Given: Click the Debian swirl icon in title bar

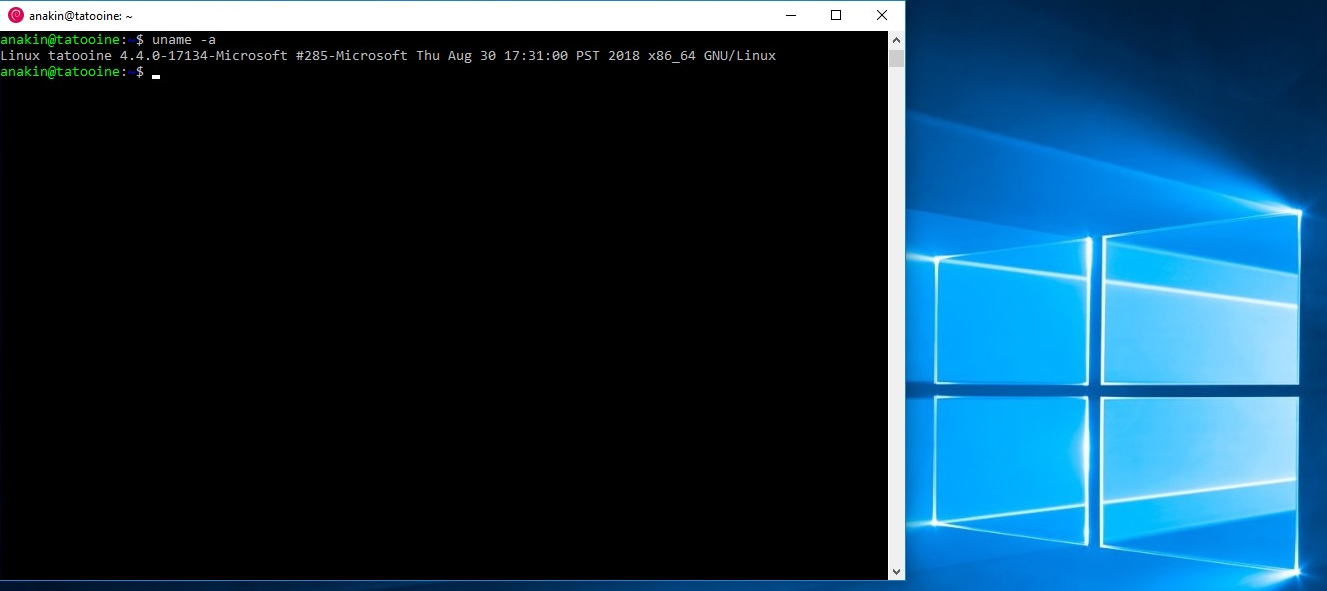Looking at the screenshot, I should pos(16,15).
